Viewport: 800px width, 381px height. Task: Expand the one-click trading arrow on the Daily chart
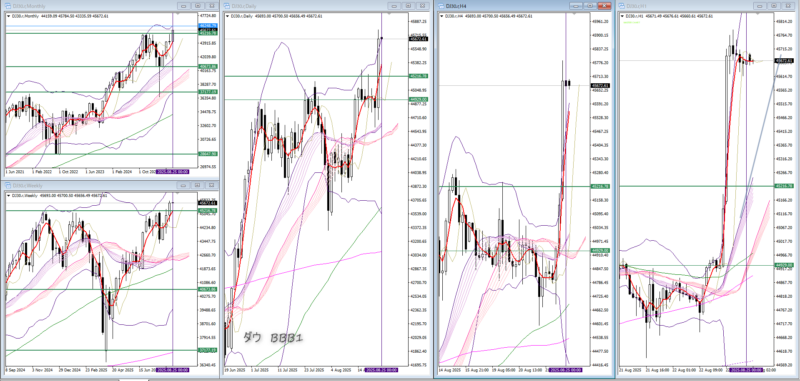pos(227,16)
